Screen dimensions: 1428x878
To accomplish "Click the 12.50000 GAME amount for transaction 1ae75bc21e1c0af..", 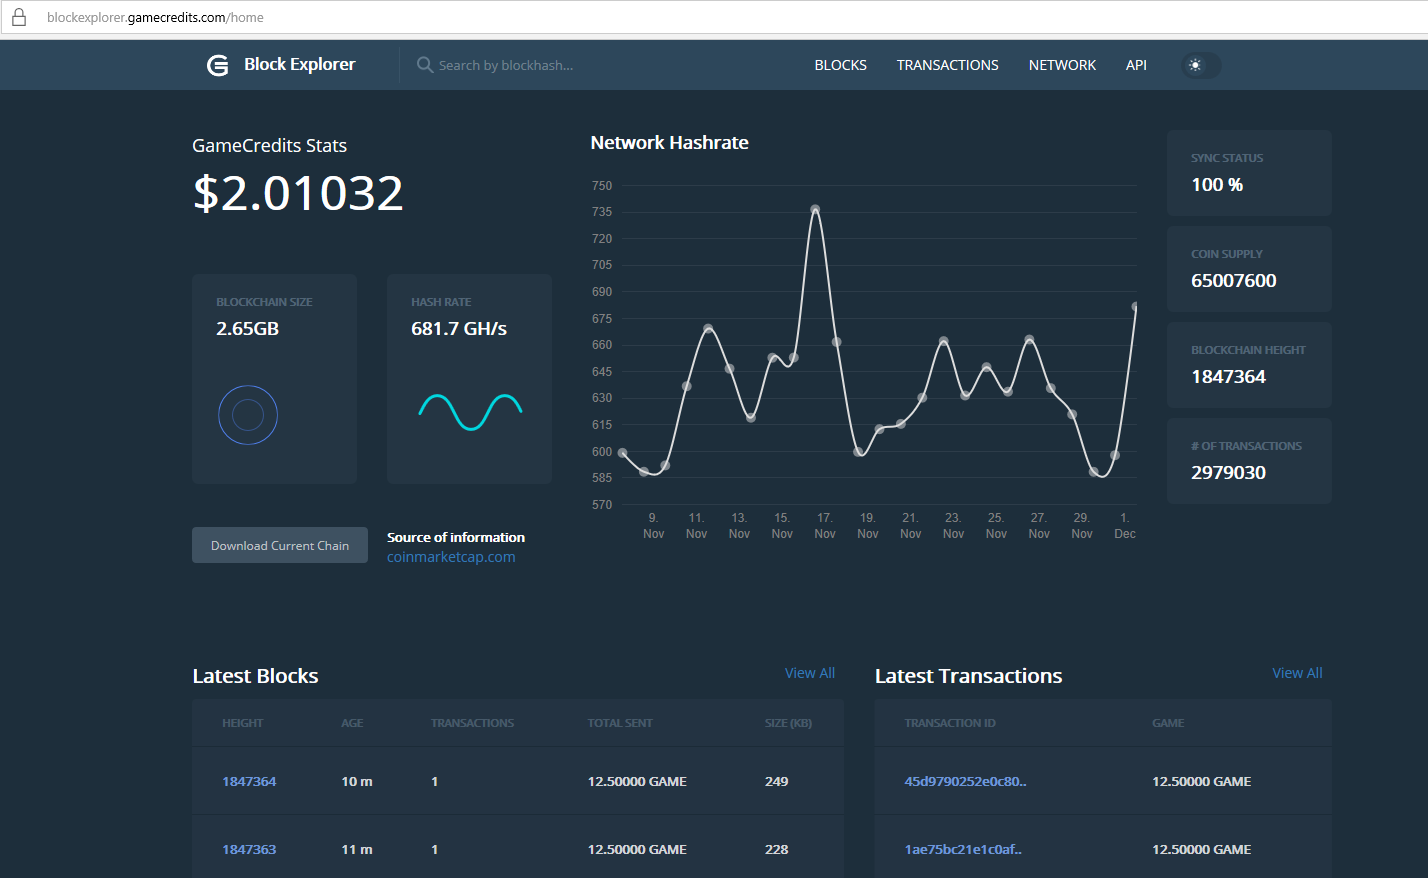I will coord(1201,849).
